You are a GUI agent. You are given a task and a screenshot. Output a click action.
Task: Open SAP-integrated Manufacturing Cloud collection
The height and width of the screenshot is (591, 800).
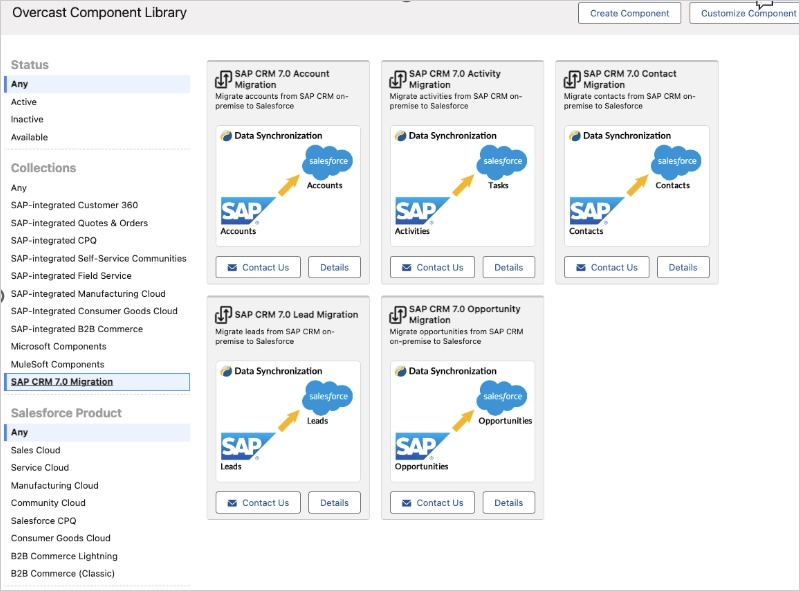(x=88, y=293)
